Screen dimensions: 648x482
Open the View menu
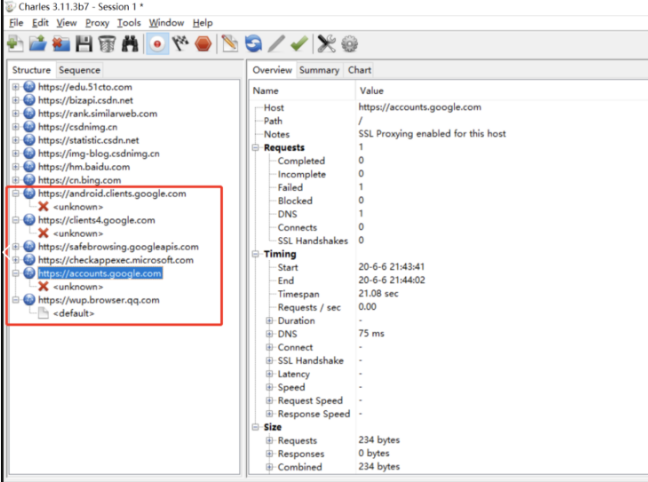click(67, 23)
